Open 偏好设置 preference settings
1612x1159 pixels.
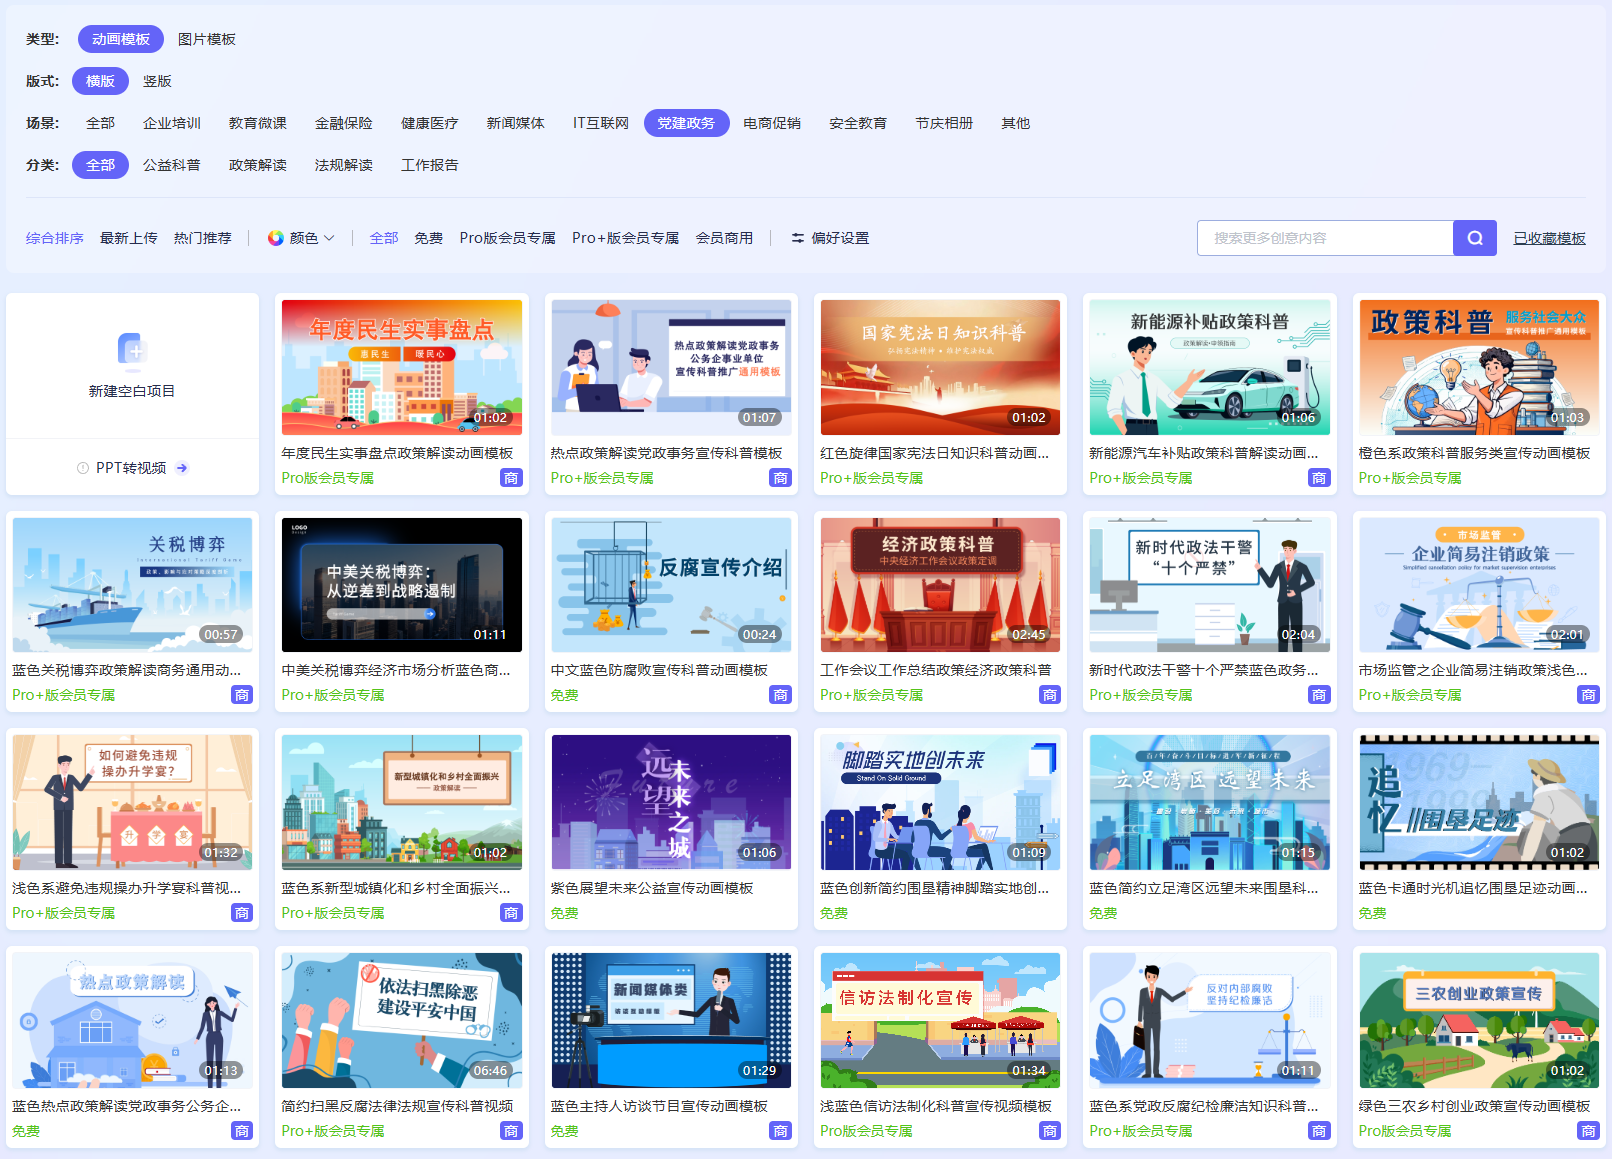click(x=829, y=238)
